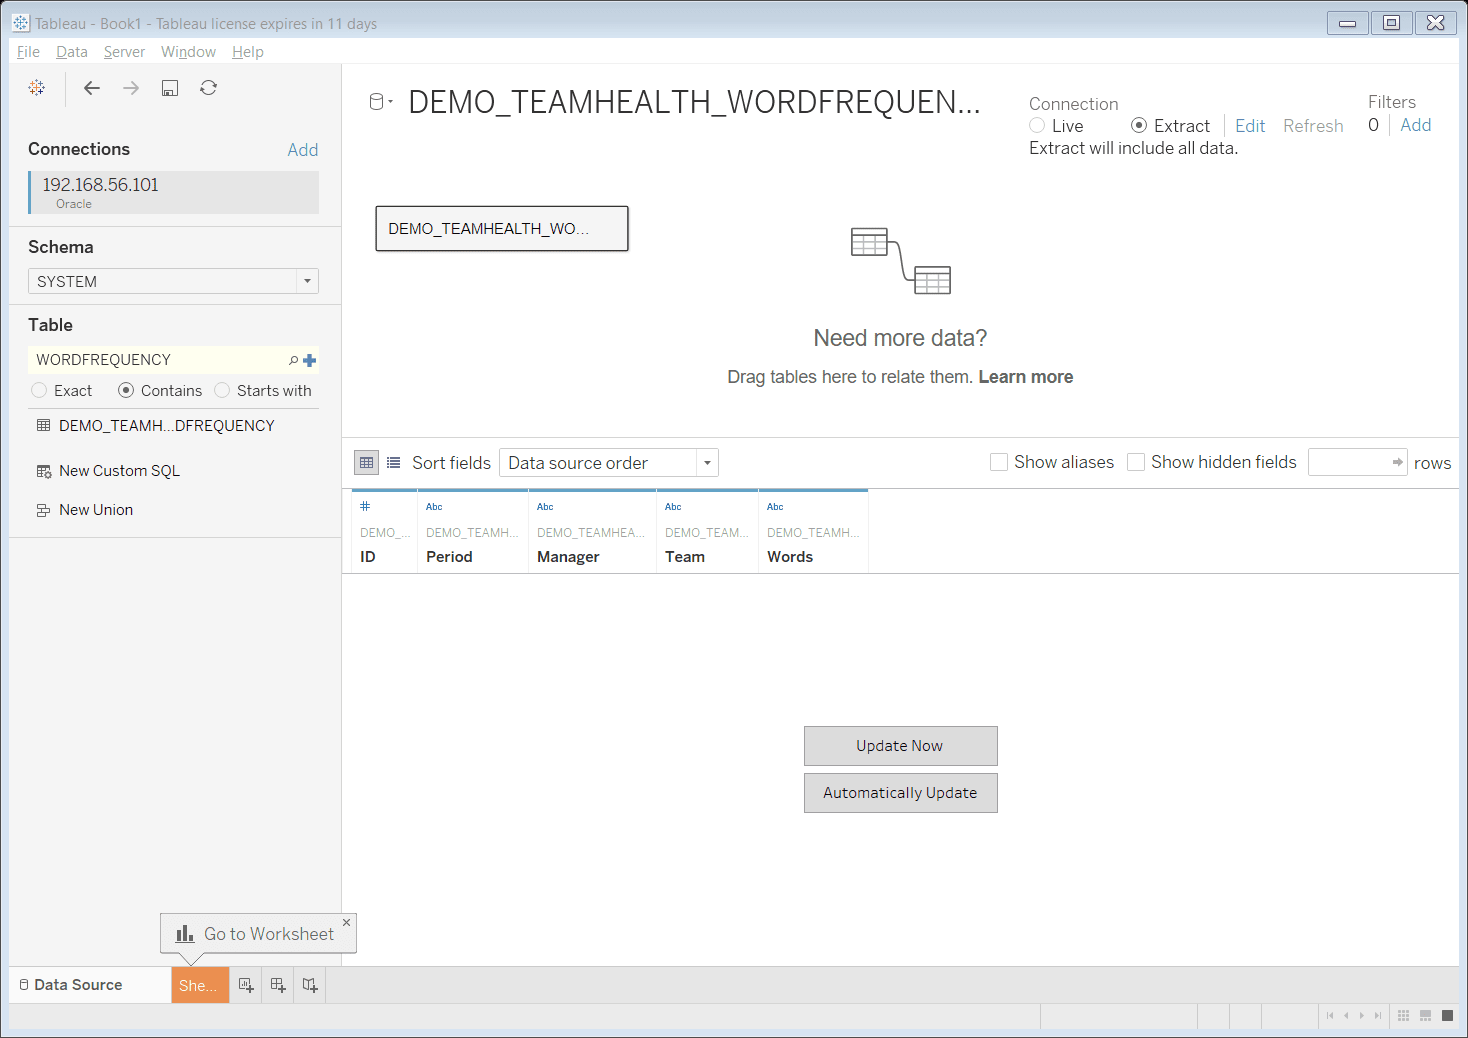
Task: Close the Go to Worksheet tooltip
Action: click(x=347, y=922)
